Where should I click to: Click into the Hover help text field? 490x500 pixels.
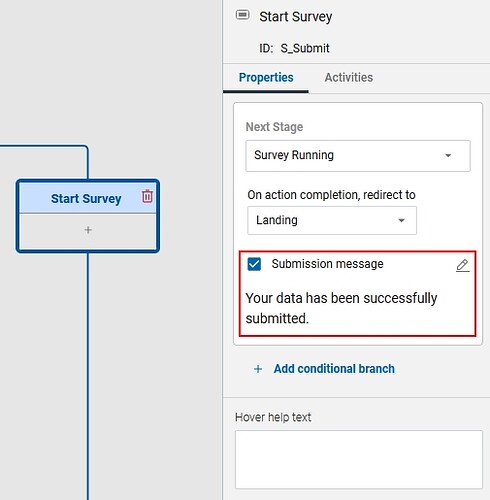tap(359, 459)
